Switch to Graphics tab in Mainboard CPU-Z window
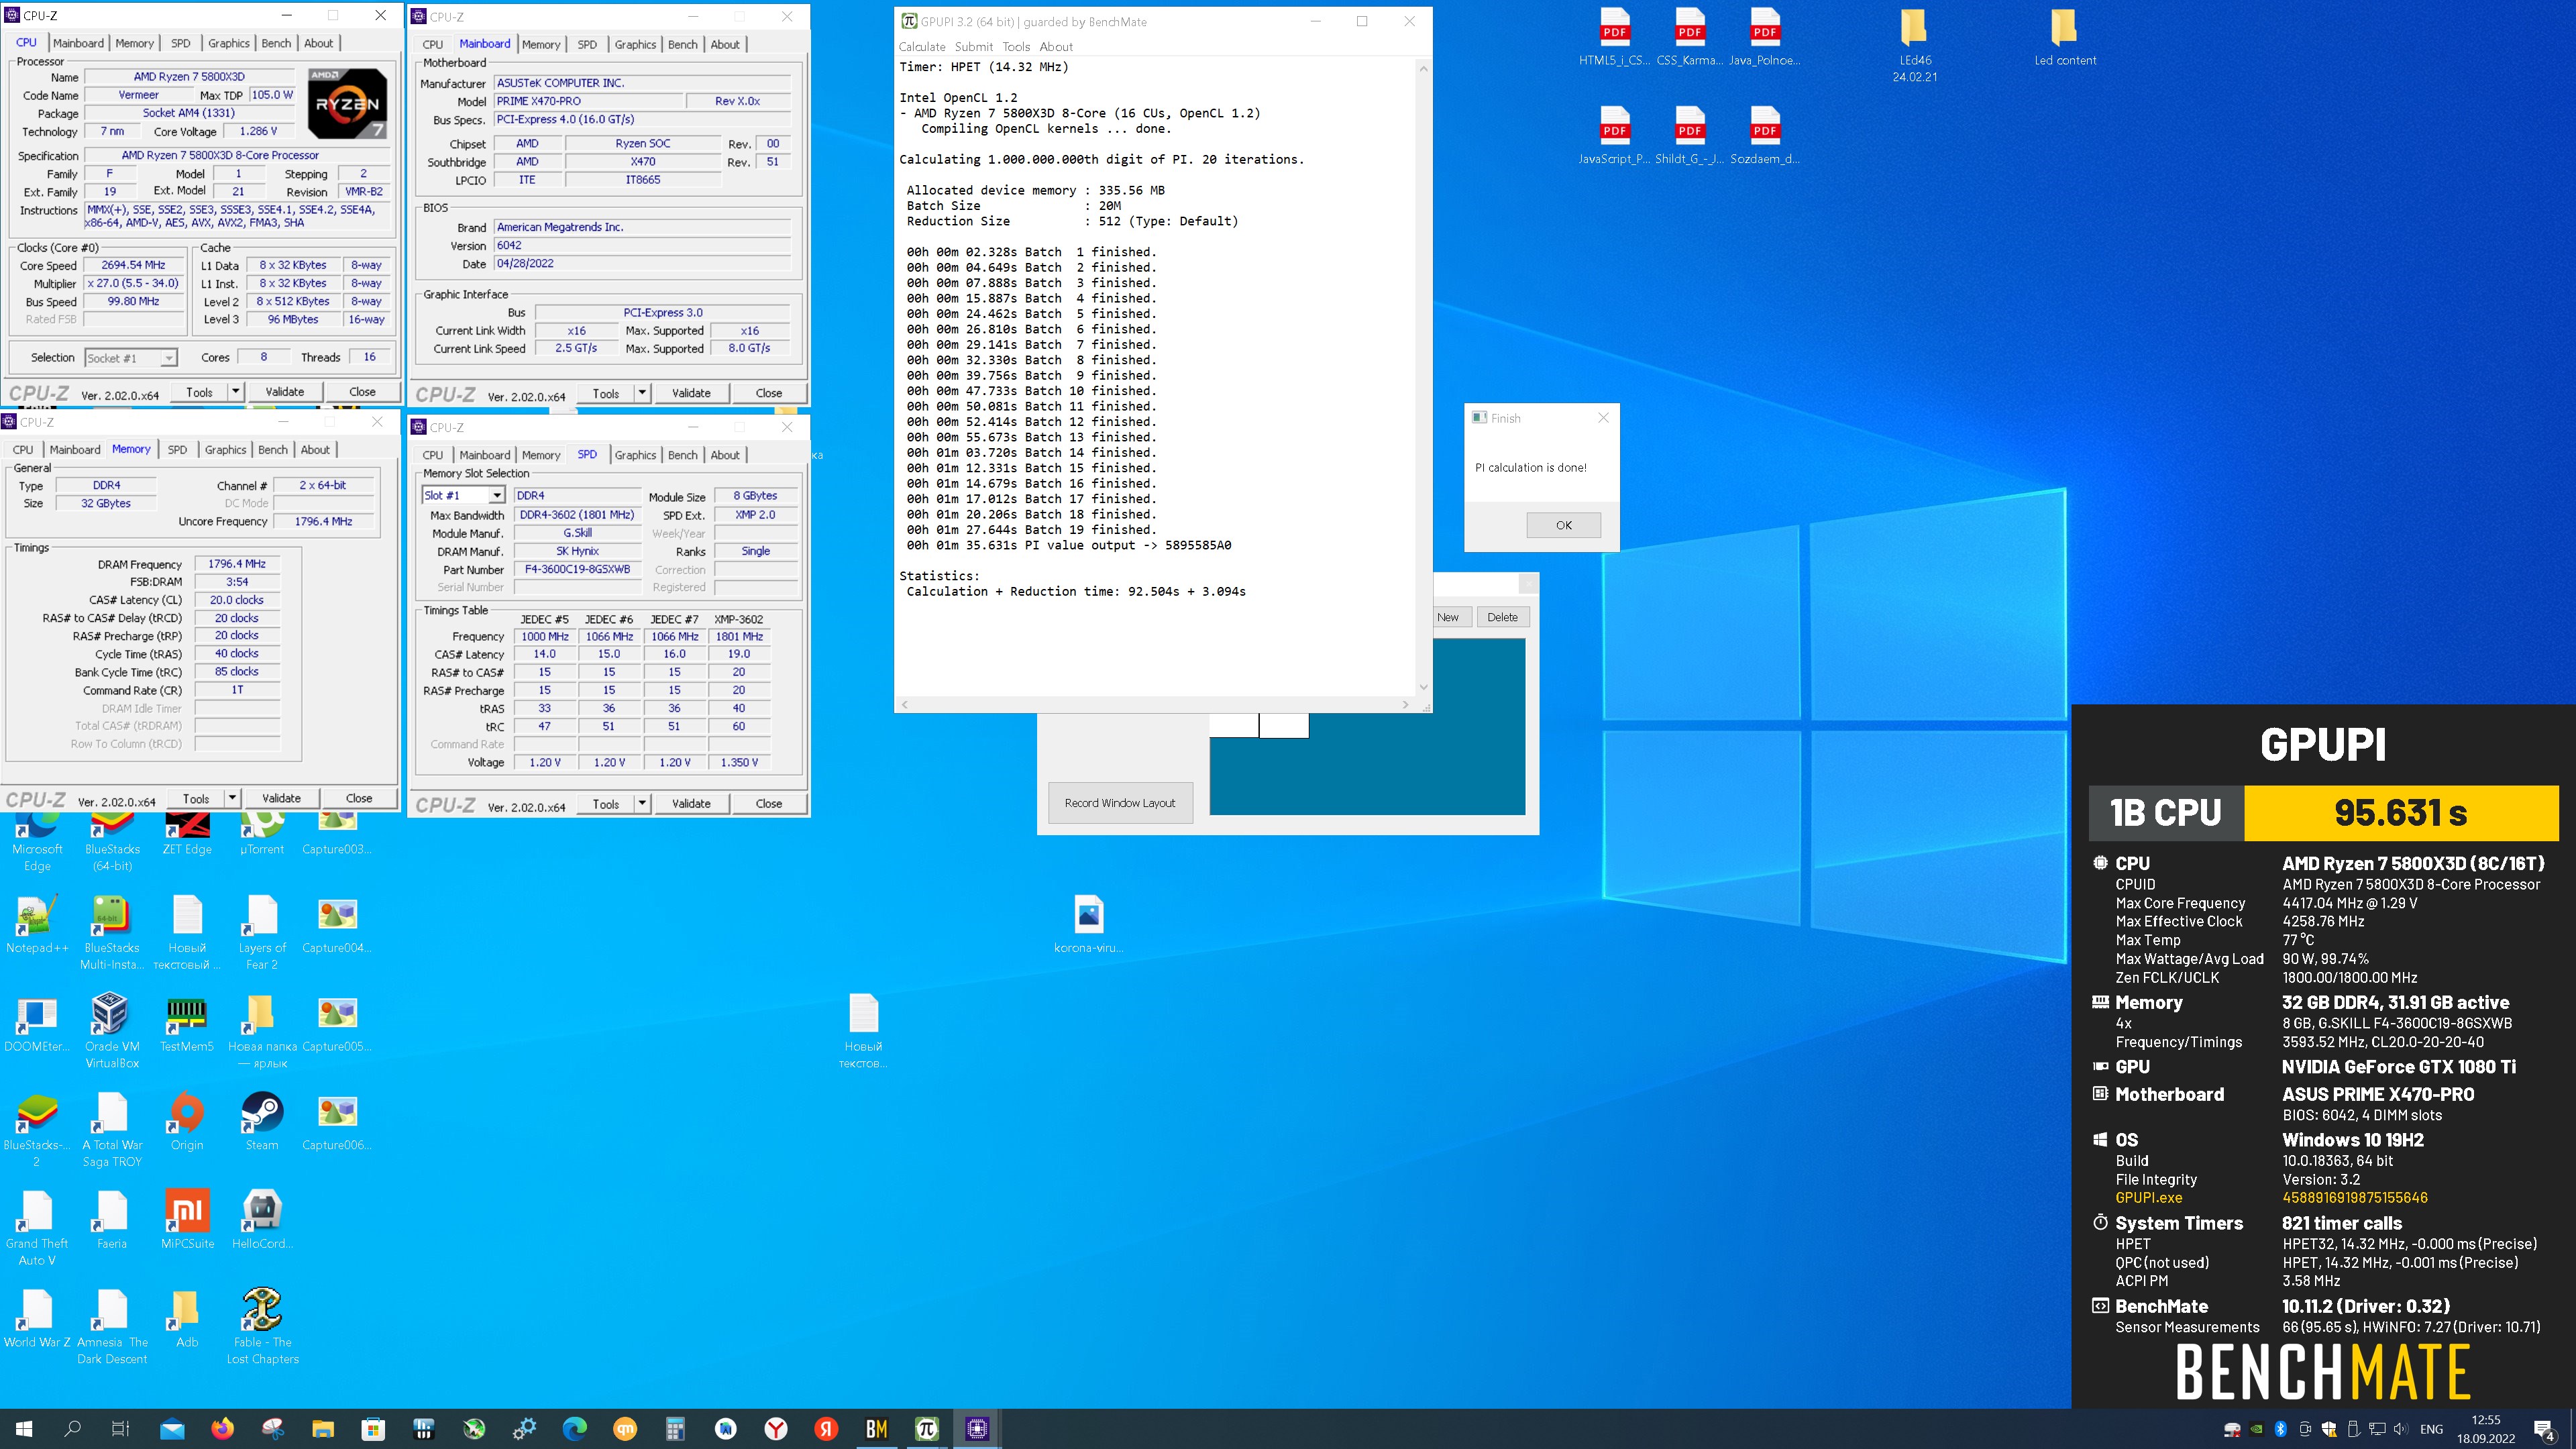 point(635,44)
